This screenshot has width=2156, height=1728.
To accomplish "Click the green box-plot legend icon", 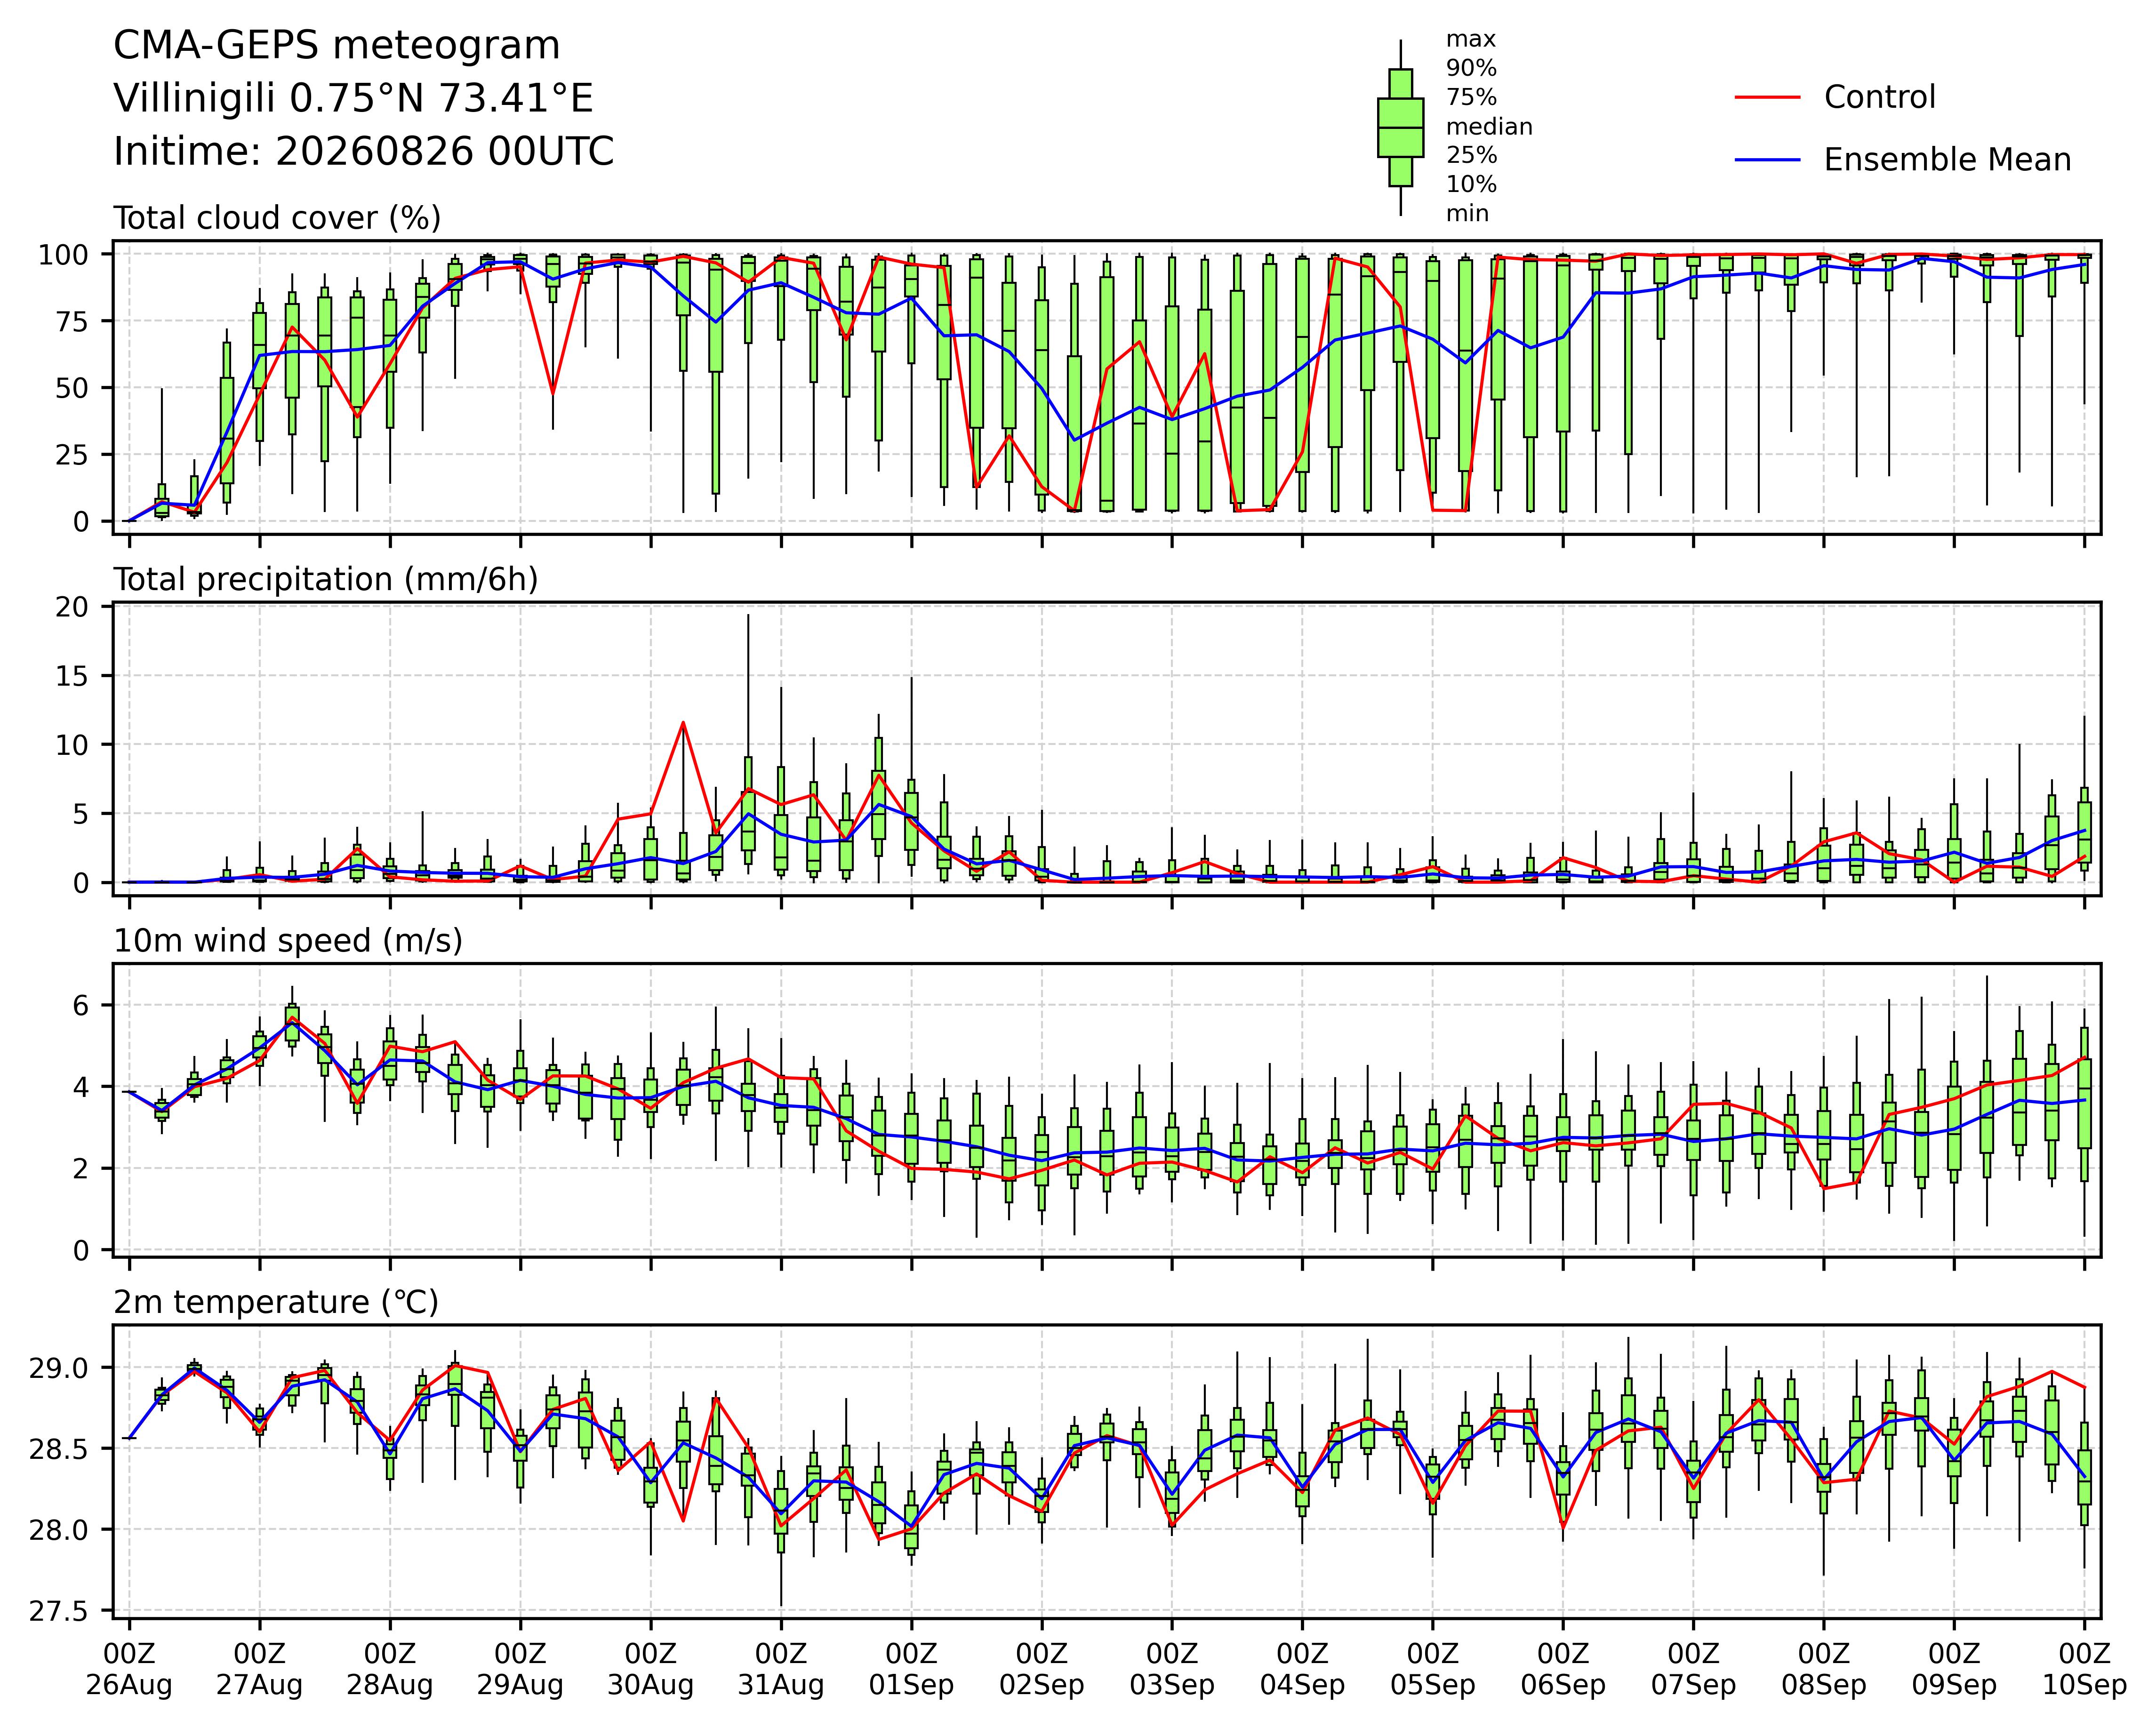I will [1400, 128].
